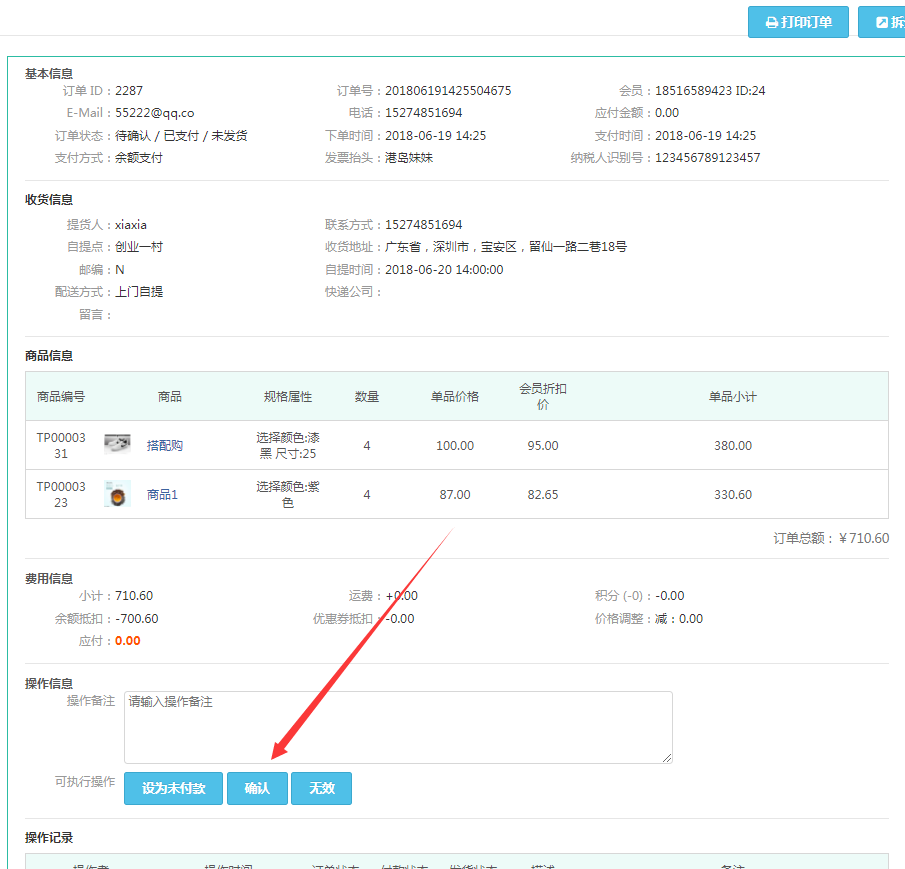
Task: Click the resize handle of the remark textarea
Action: click(x=666, y=757)
